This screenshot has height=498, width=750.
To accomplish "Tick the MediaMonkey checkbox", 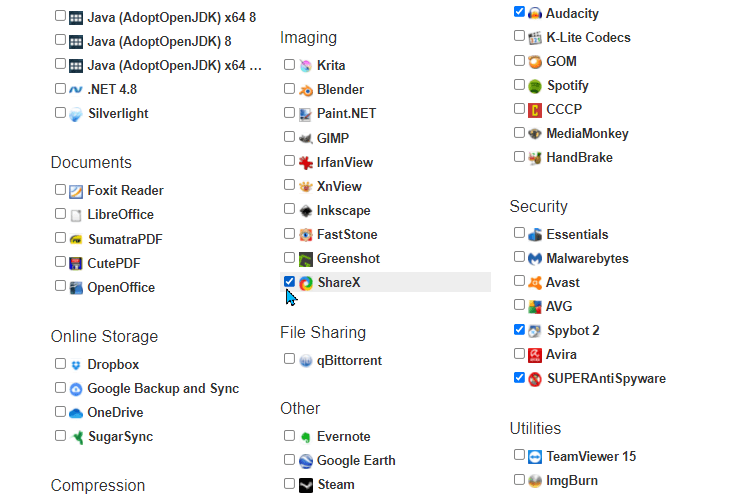I will click(x=519, y=132).
